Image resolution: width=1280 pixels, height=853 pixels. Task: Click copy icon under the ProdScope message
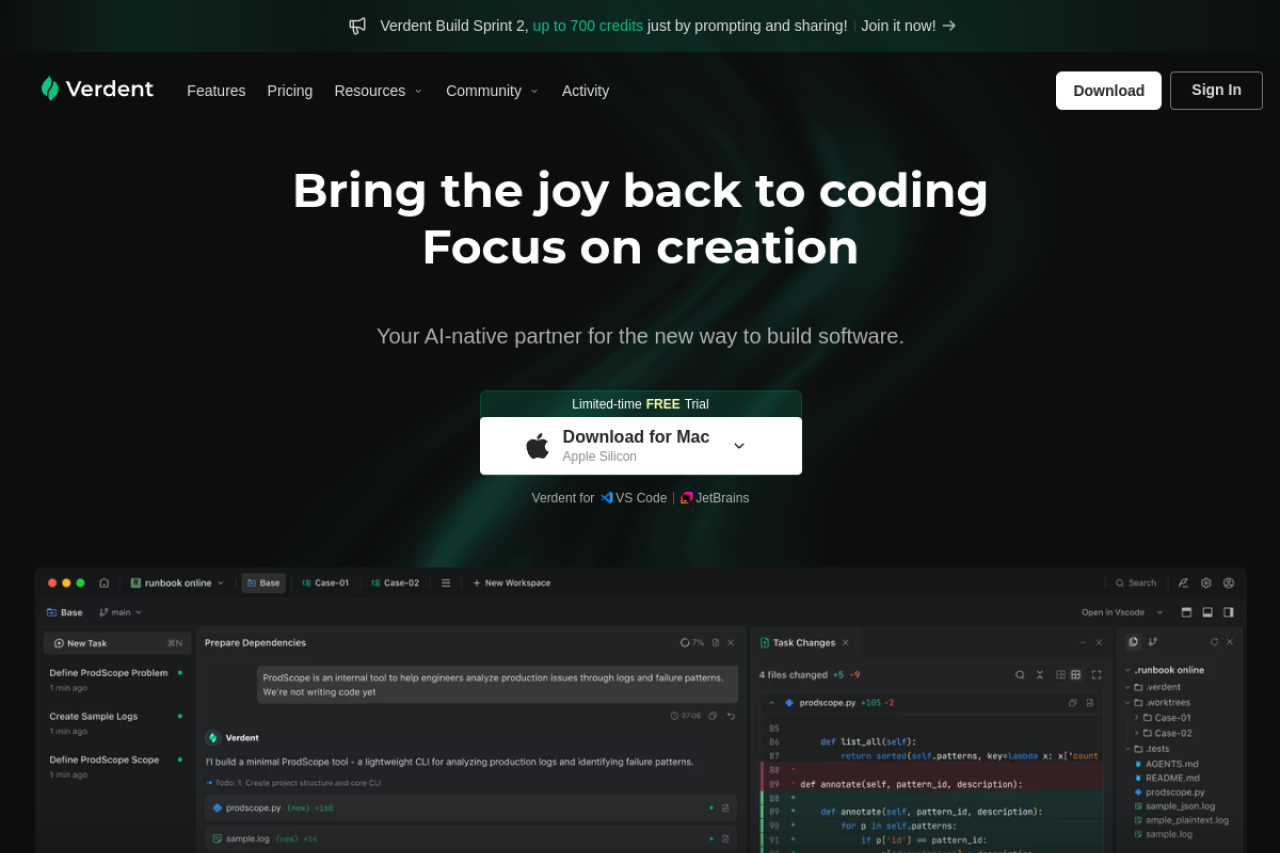click(x=713, y=716)
